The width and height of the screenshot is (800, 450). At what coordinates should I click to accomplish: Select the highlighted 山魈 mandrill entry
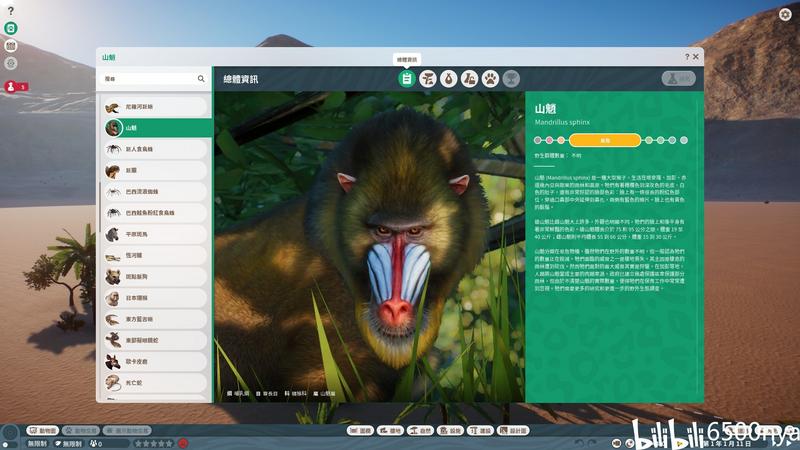coord(158,128)
